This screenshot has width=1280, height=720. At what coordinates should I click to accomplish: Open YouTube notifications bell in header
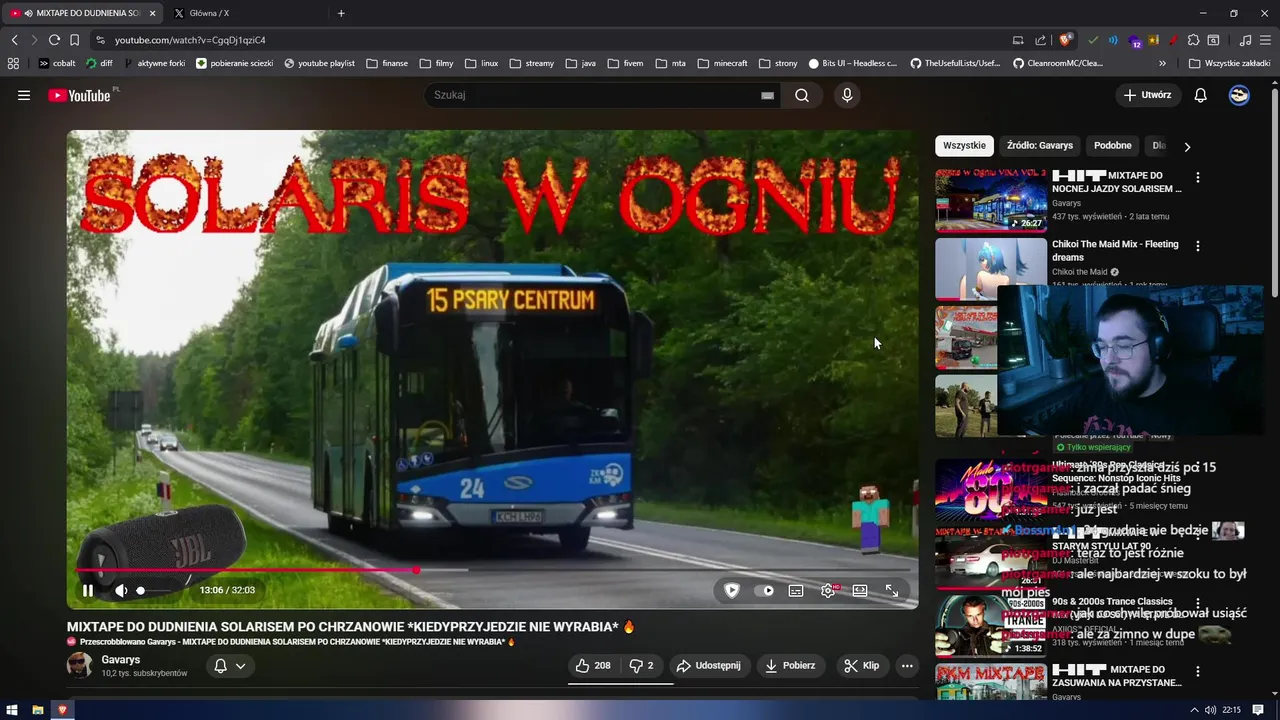pyautogui.click(x=1200, y=95)
